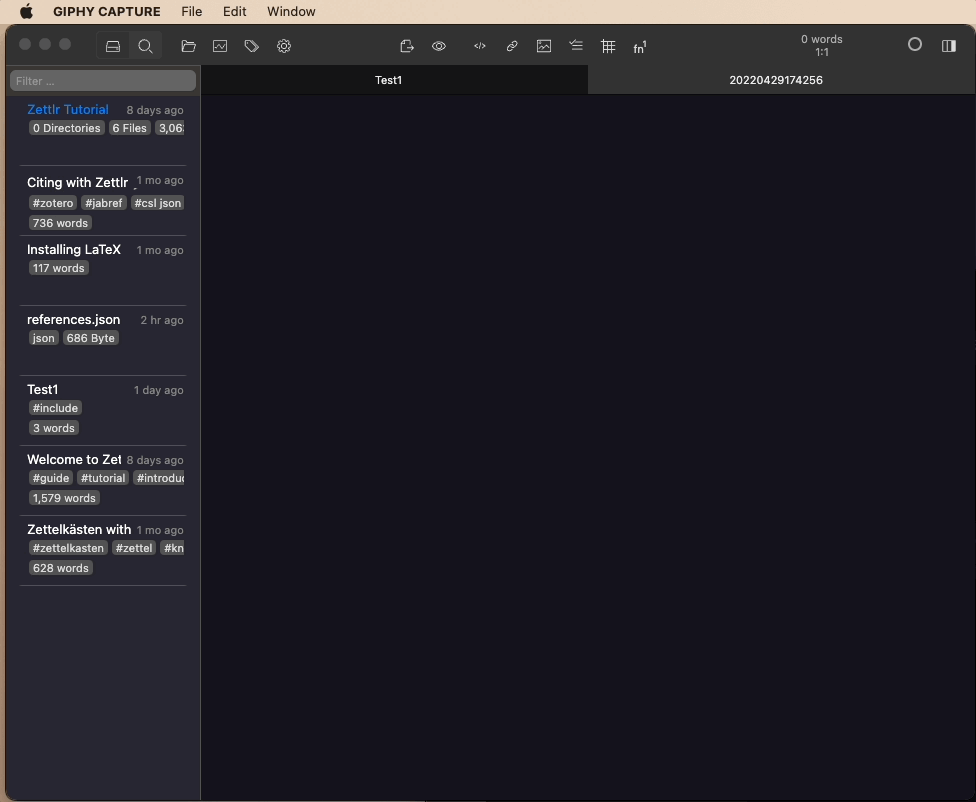Select the 20220429174256 document tab
The image size is (976, 802).
pos(776,80)
